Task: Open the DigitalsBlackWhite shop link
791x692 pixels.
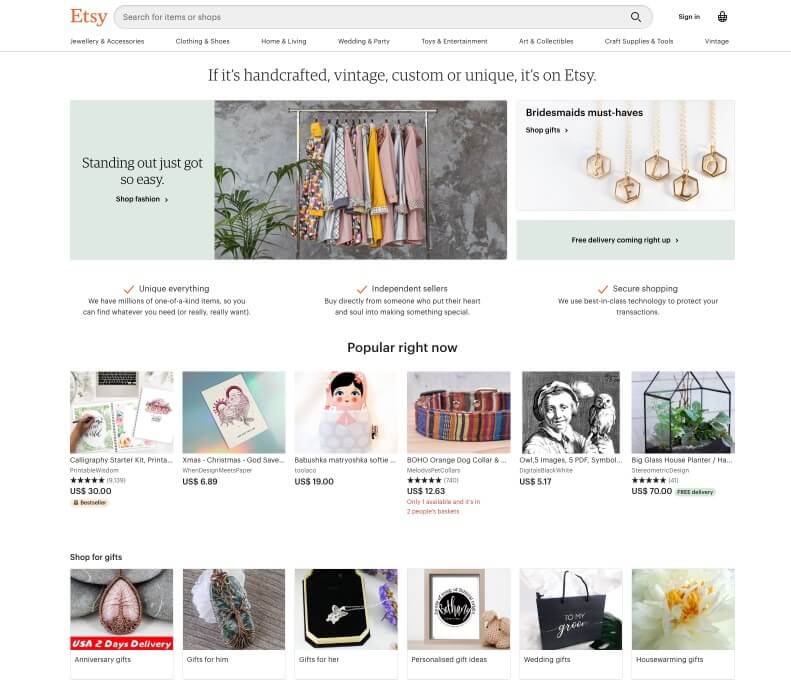Action: (546, 471)
